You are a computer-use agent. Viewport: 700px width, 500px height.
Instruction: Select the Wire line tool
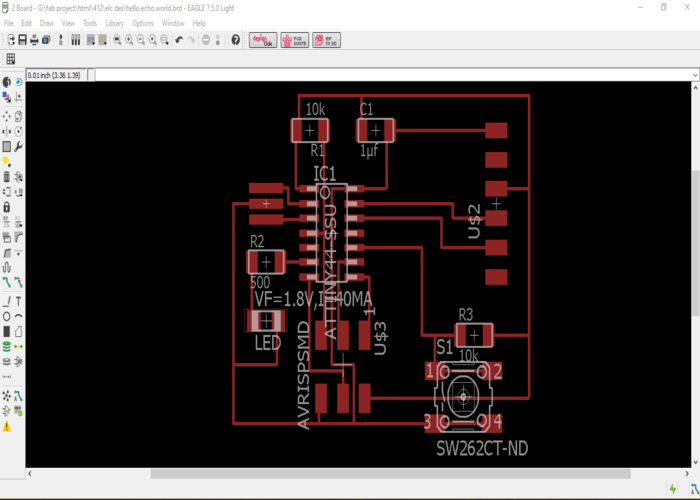click(7, 302)
